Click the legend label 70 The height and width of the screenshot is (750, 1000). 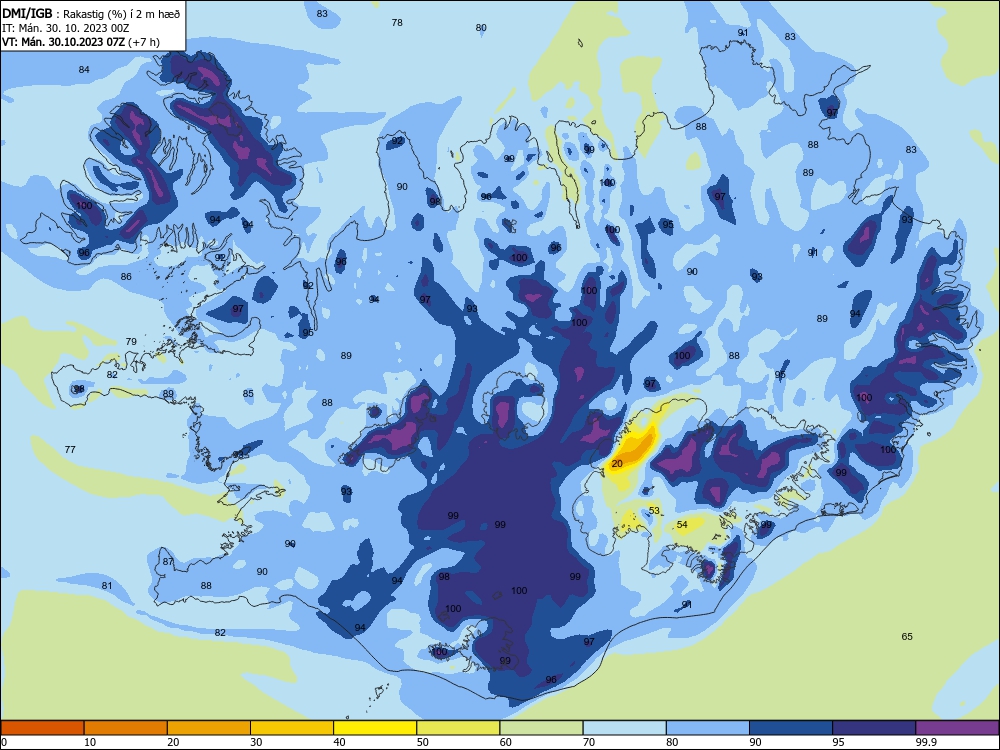(x=589, y=742)
